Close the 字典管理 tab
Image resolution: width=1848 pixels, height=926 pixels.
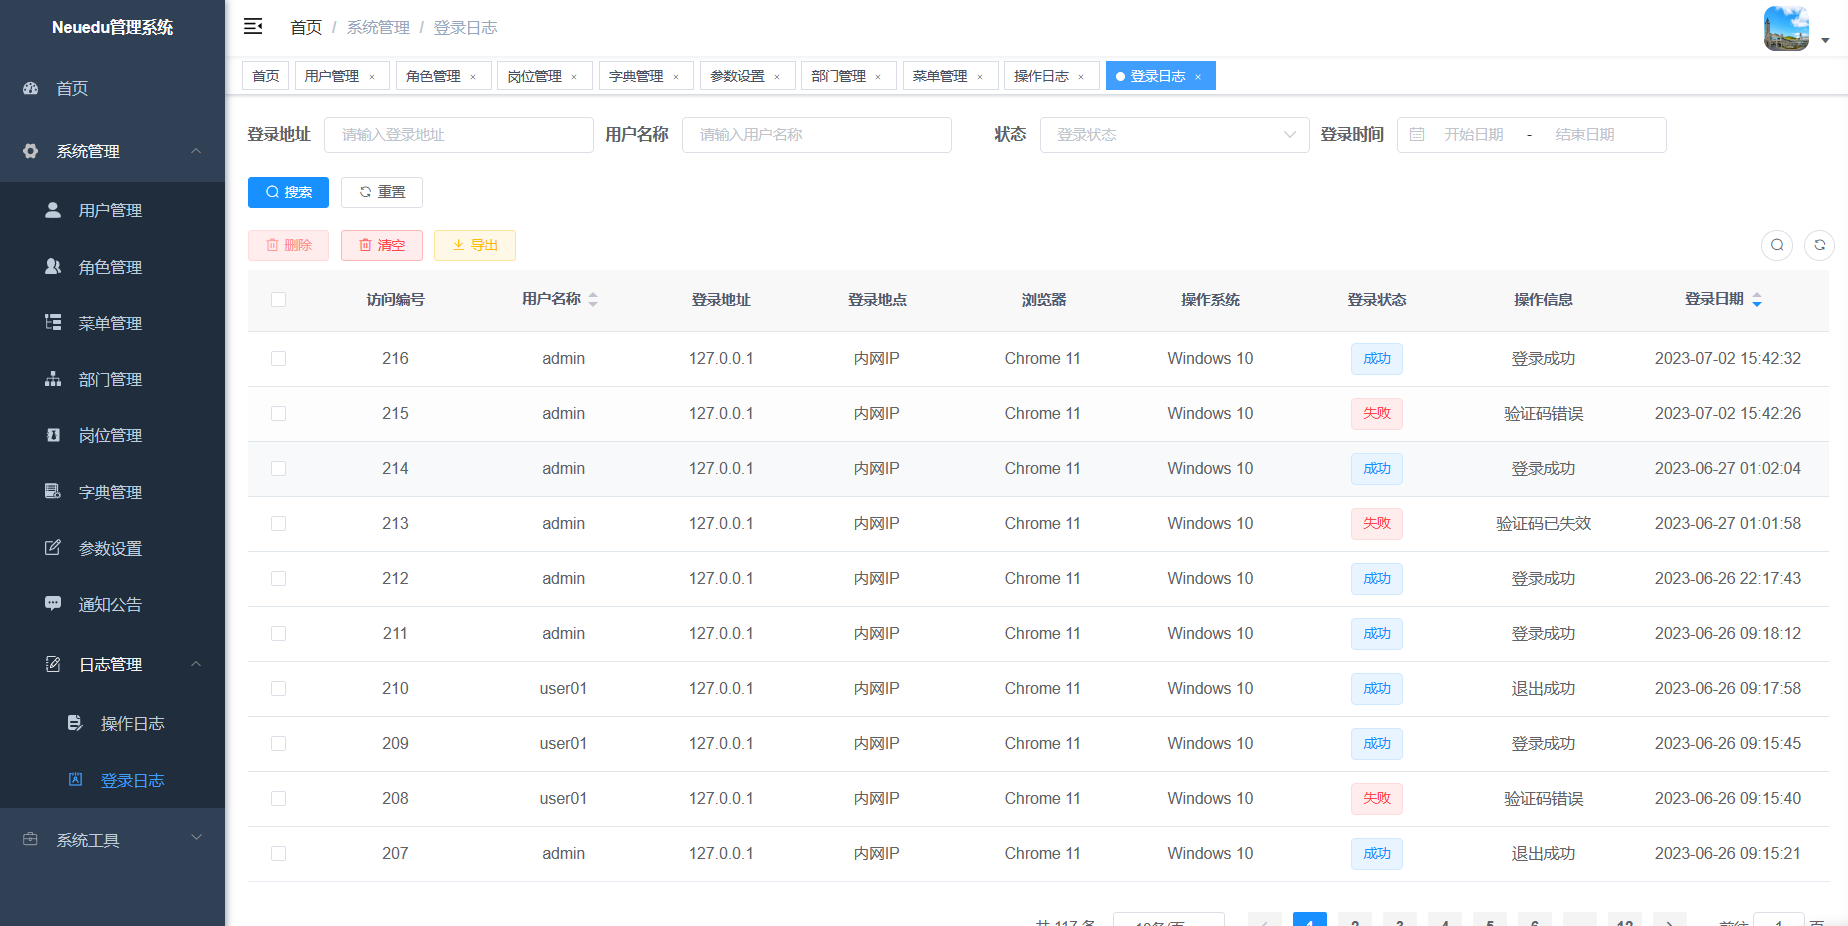click(676, 77)
